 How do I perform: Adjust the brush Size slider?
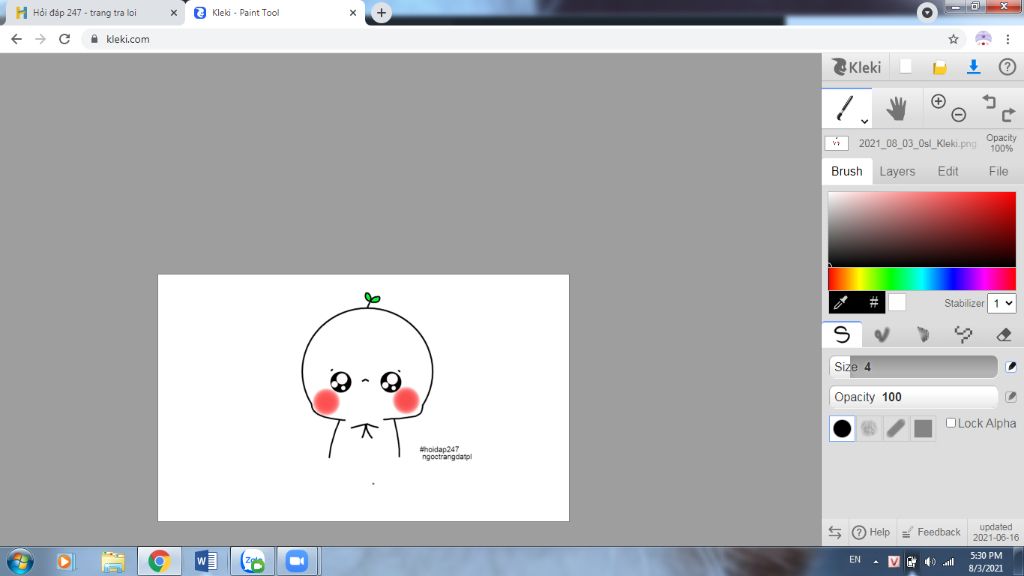(913, 367)
